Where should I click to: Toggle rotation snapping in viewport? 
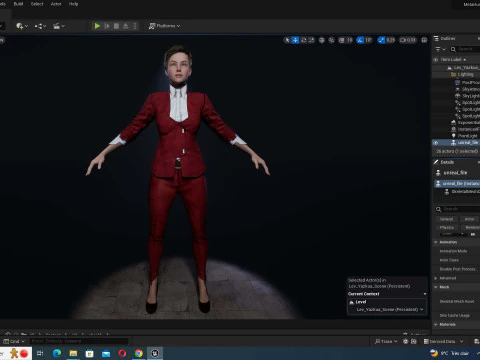pyautogui.click(x=360, y=40)
